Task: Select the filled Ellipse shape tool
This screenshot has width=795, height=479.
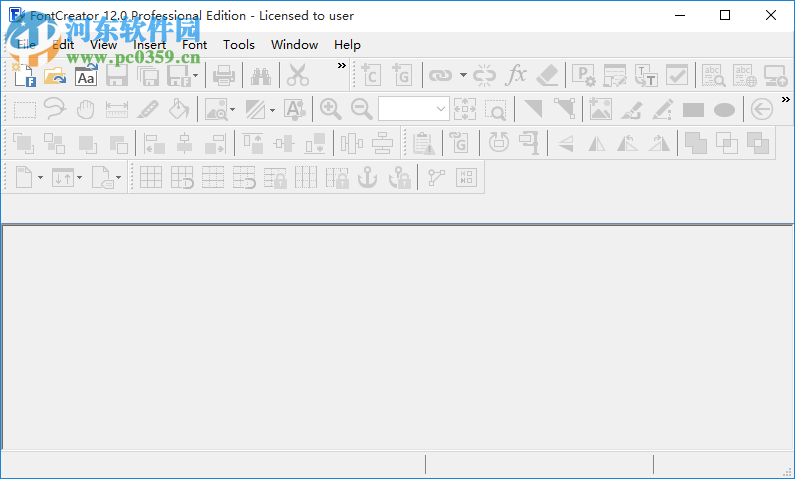Action: click(x=724, y=109)
